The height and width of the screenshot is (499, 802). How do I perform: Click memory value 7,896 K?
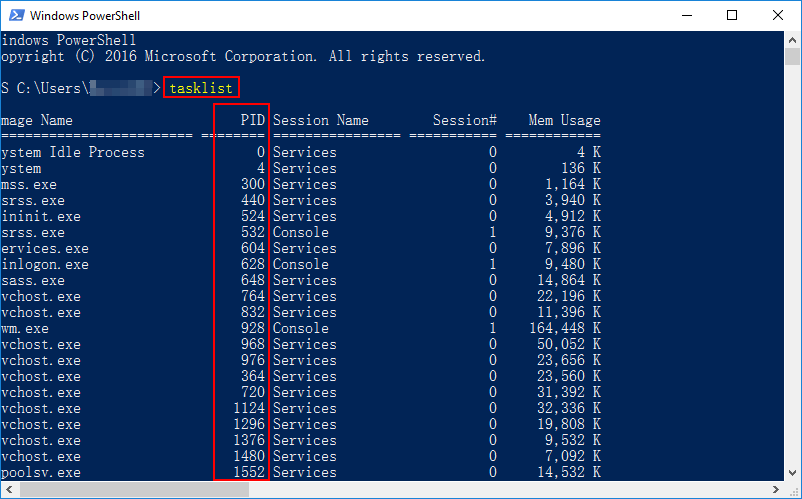coord(573,248)
